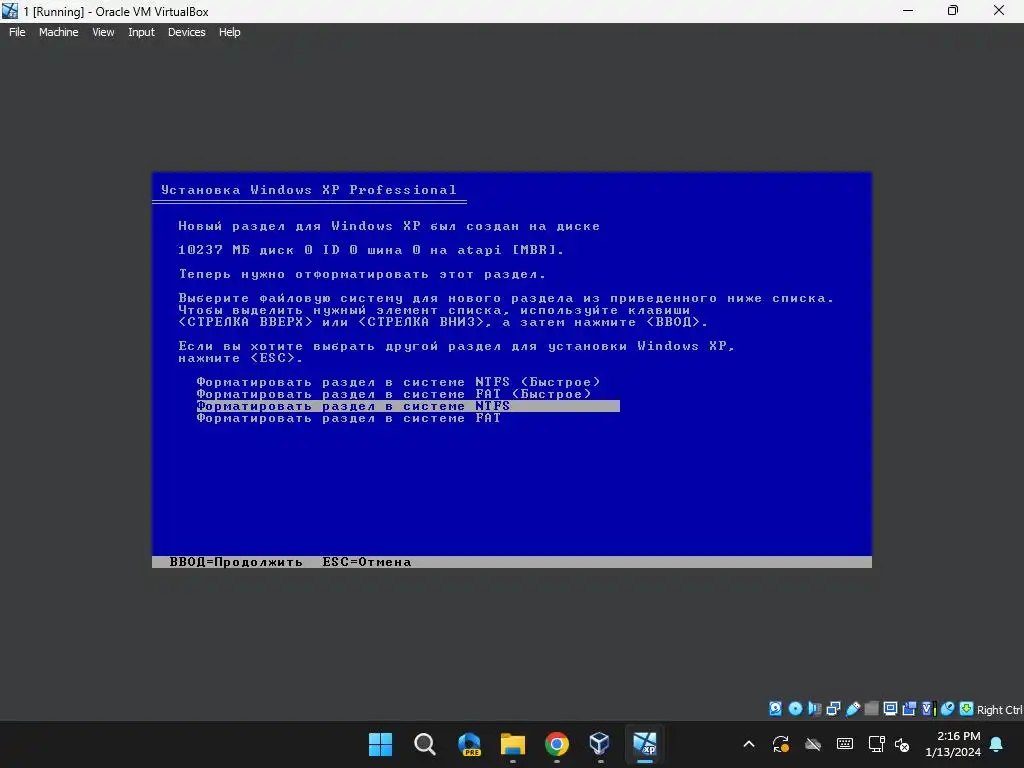Viewport: 1024px width, 768px height.
Task: Click the shared folders indicator icon
Action: pyautogui.click(x=872, y=709)
